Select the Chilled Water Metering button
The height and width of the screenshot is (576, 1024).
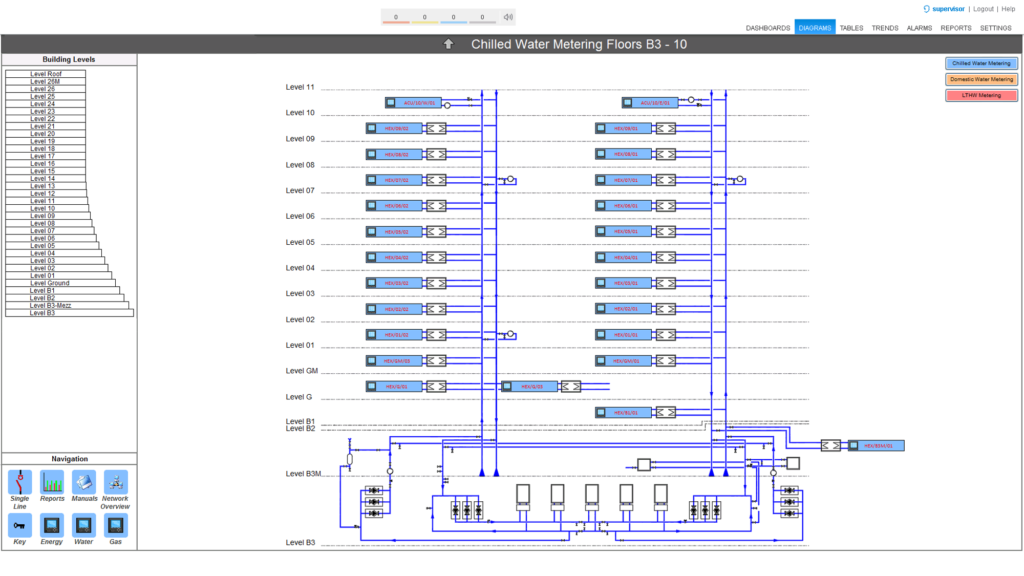coord(981,63)
